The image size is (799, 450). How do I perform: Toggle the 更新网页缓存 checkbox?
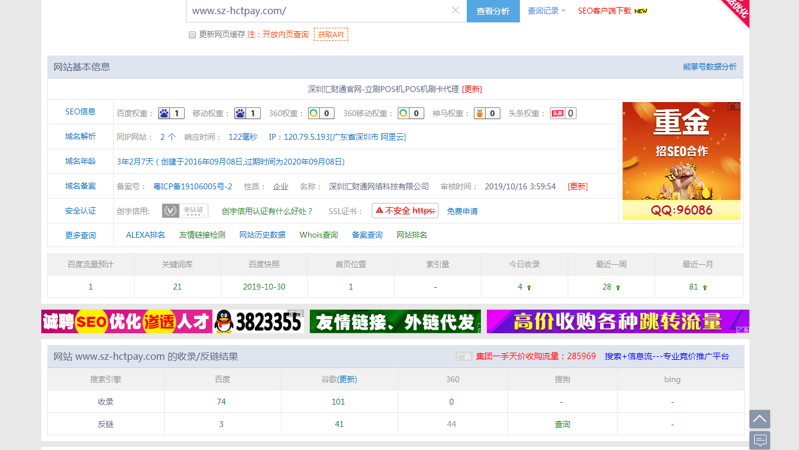[192, 35]
